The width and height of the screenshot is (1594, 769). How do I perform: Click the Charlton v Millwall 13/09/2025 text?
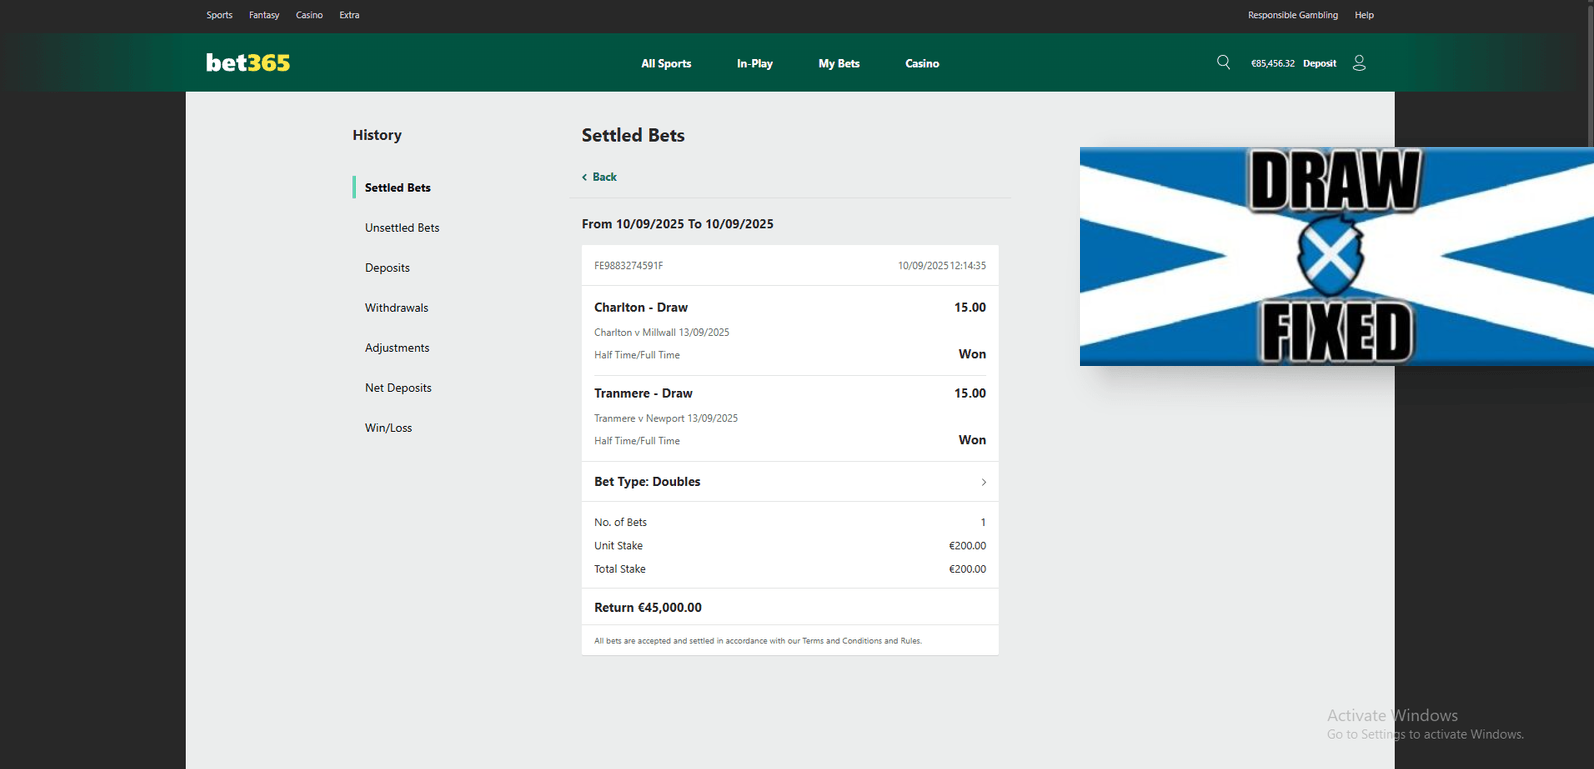point(661,332)
